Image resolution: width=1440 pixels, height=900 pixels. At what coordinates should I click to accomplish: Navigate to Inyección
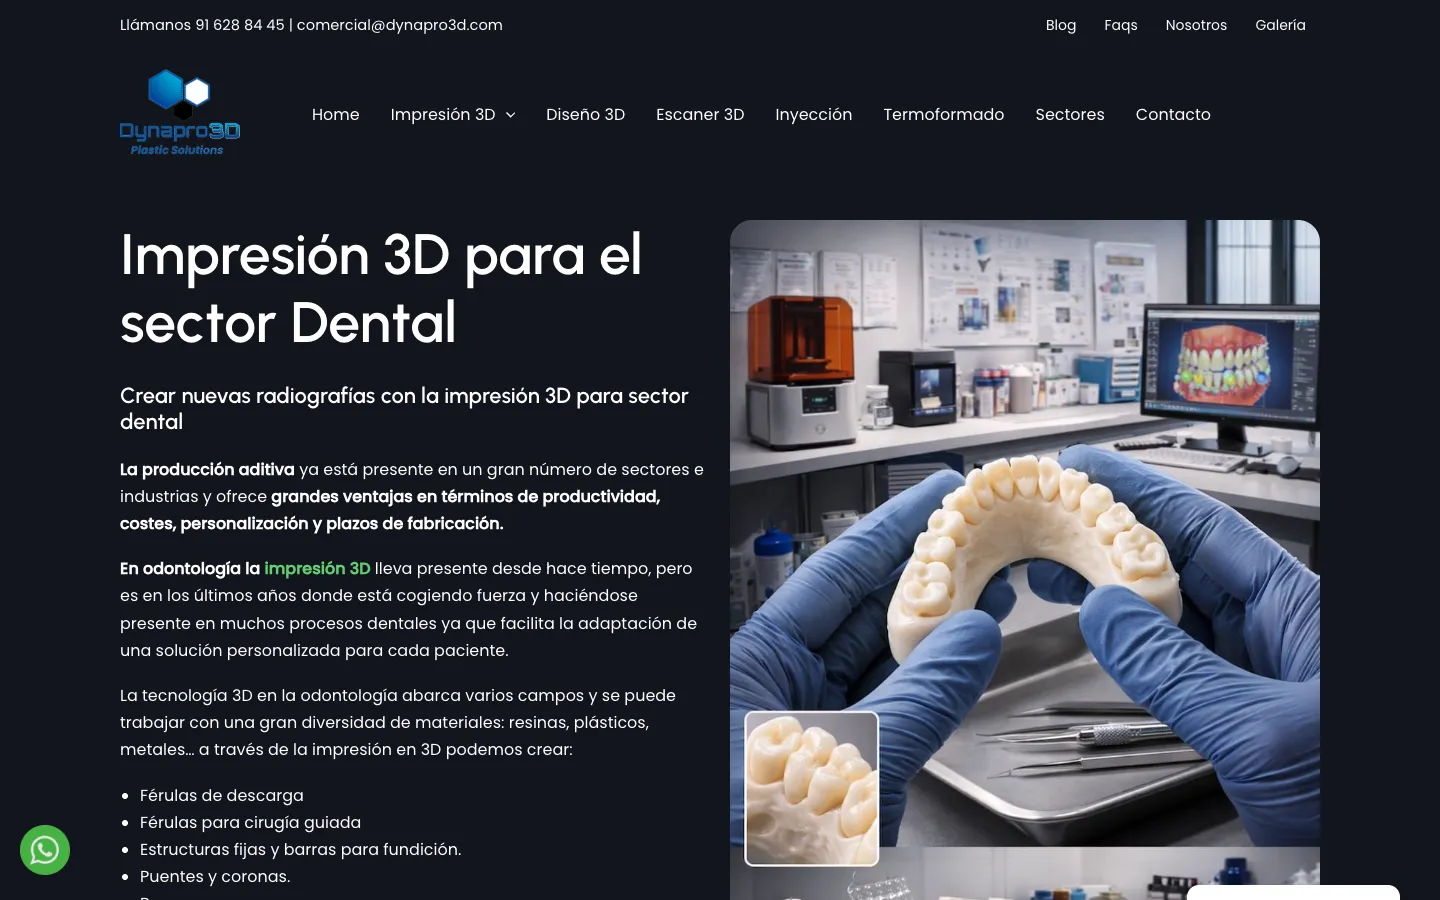(x=813, y=114)
